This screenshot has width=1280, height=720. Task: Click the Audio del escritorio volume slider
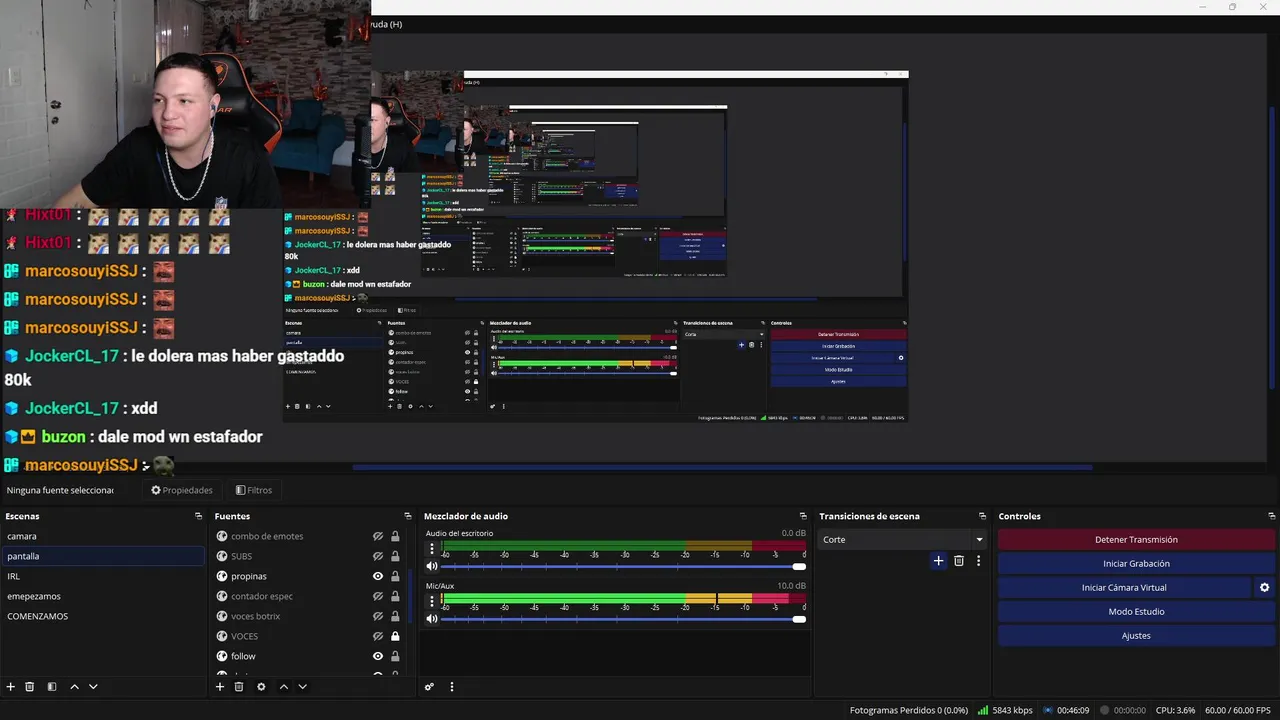pyautogui.click(x=623, y=567)
